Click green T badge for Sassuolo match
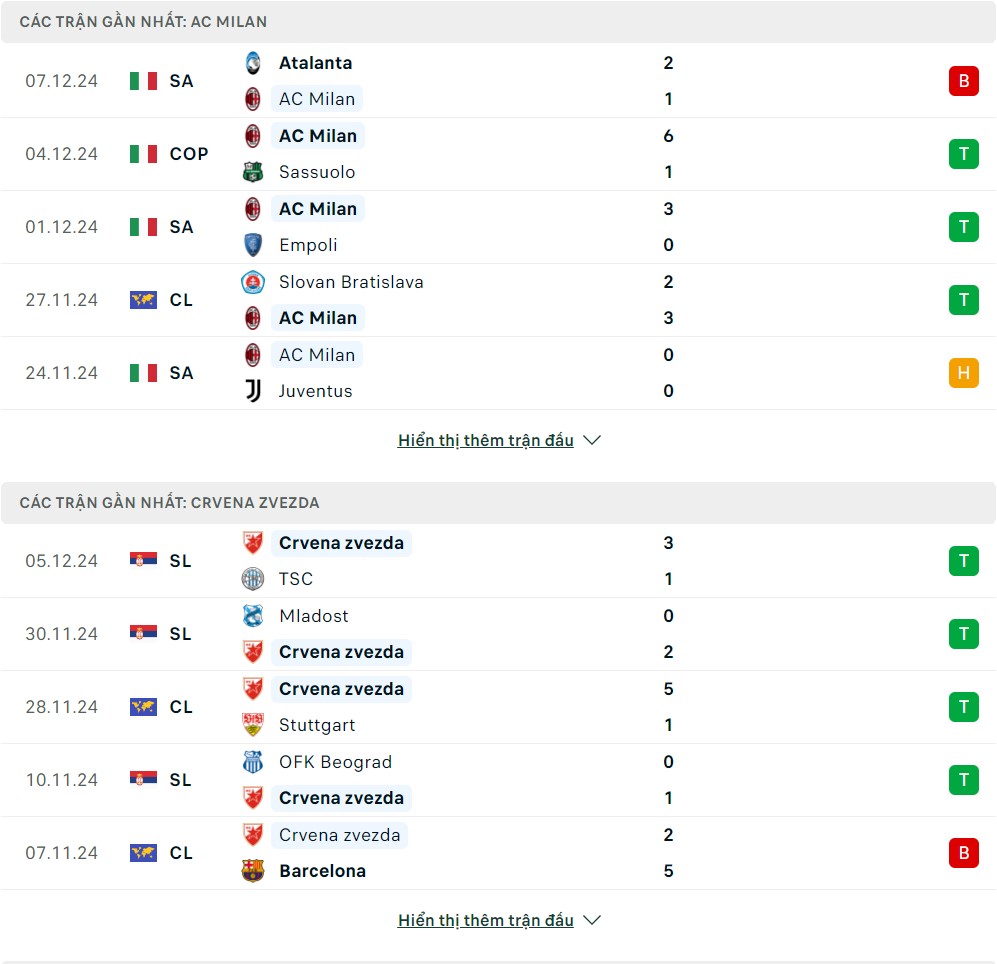The image size is (997, 964). [x=963, y=154]
